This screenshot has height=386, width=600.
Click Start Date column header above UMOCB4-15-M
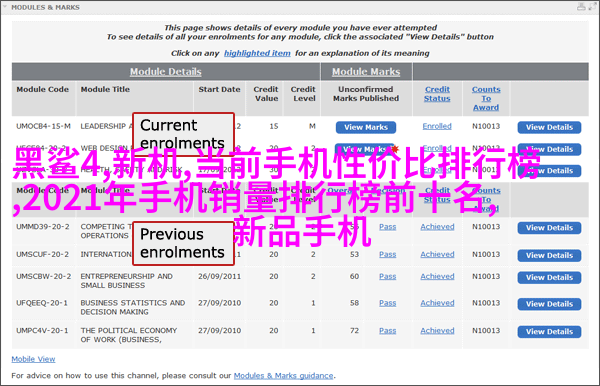coord(219,90)
